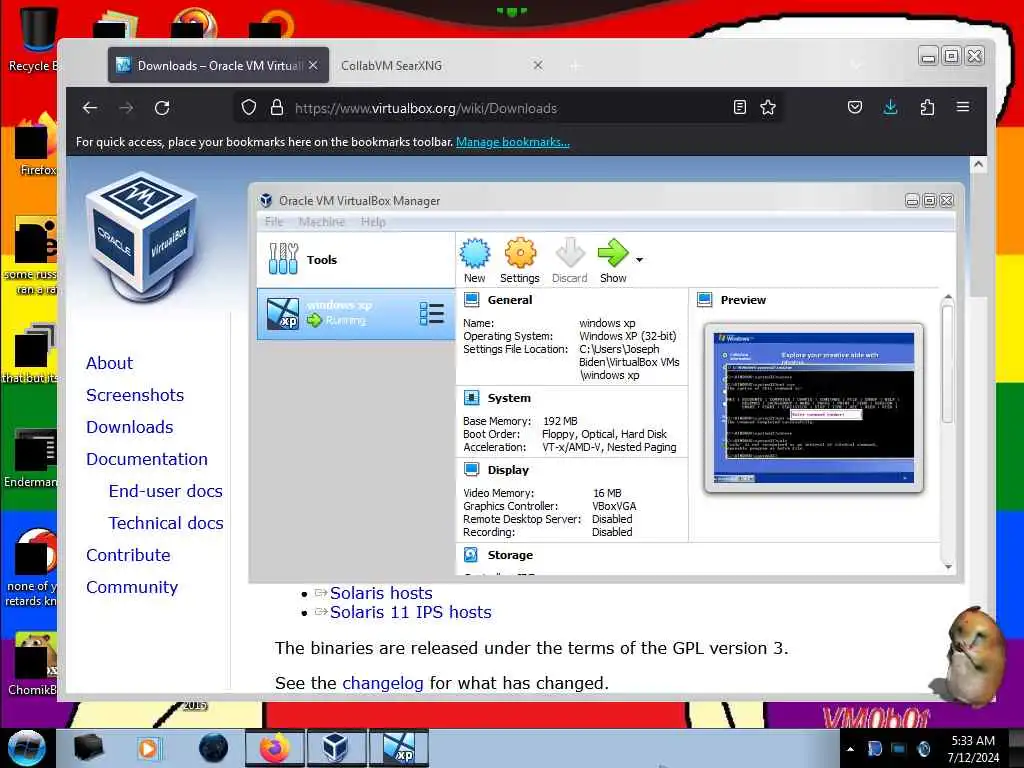Click the Windows XP VM taskbar icon
This screenshot has width=1024, height=768.
tap(398, 748)
